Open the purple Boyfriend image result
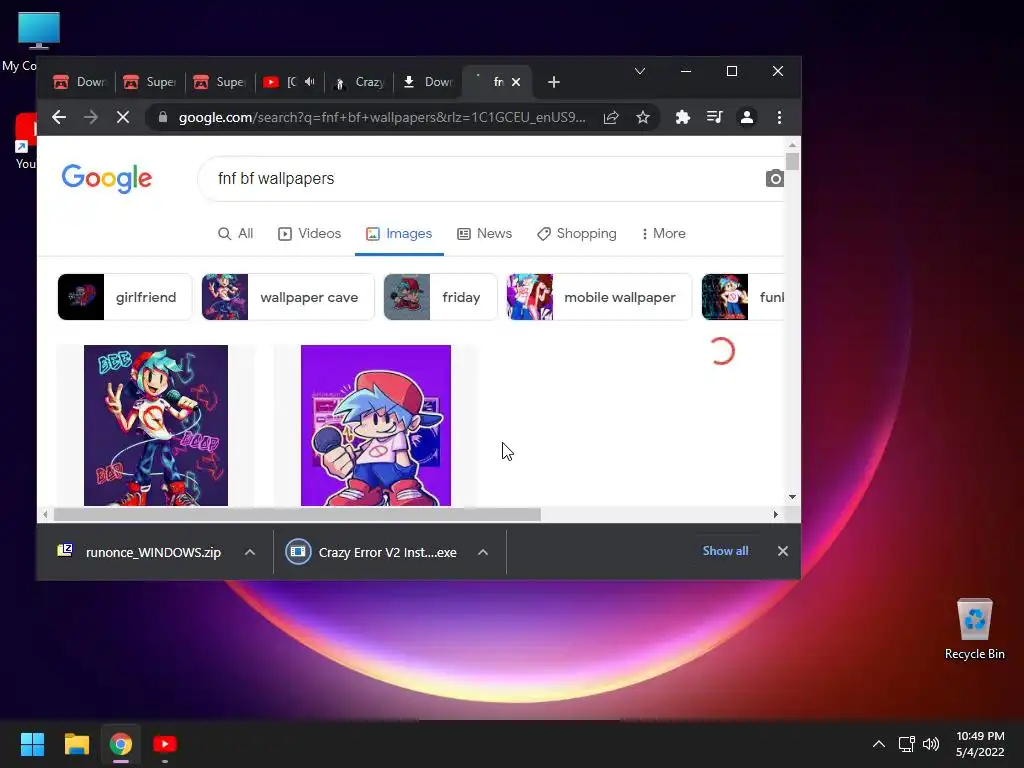This screenshot has height=768, width=1024. [x=376, y=425]
